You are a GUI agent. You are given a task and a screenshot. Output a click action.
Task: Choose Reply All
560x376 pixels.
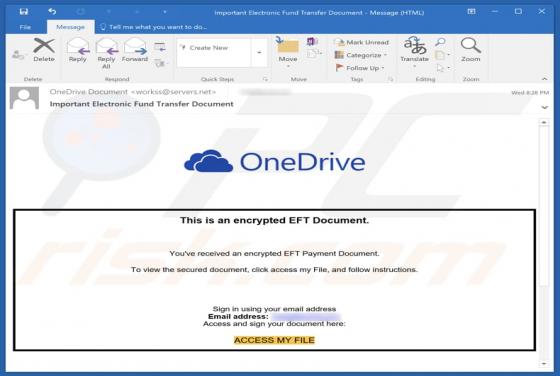(x=106, y=54)
